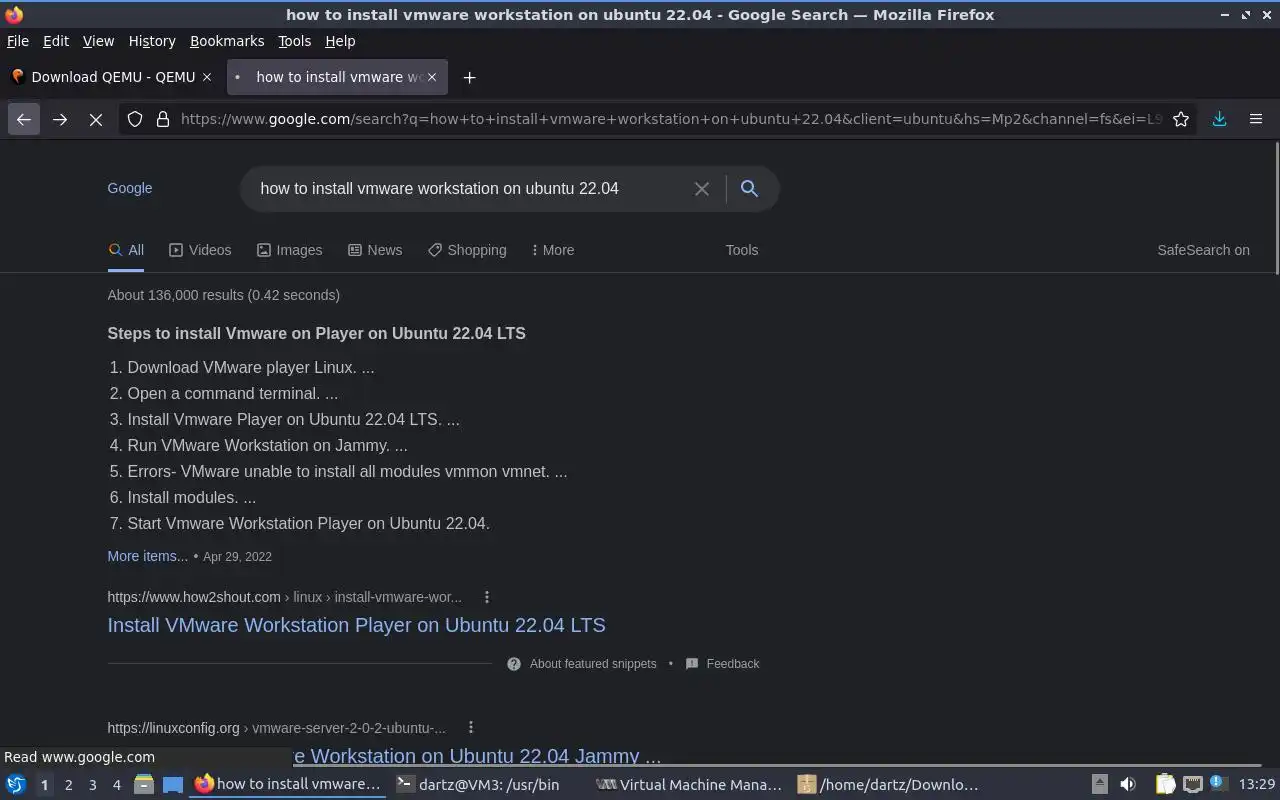Go forward one page

click(60, 119)
